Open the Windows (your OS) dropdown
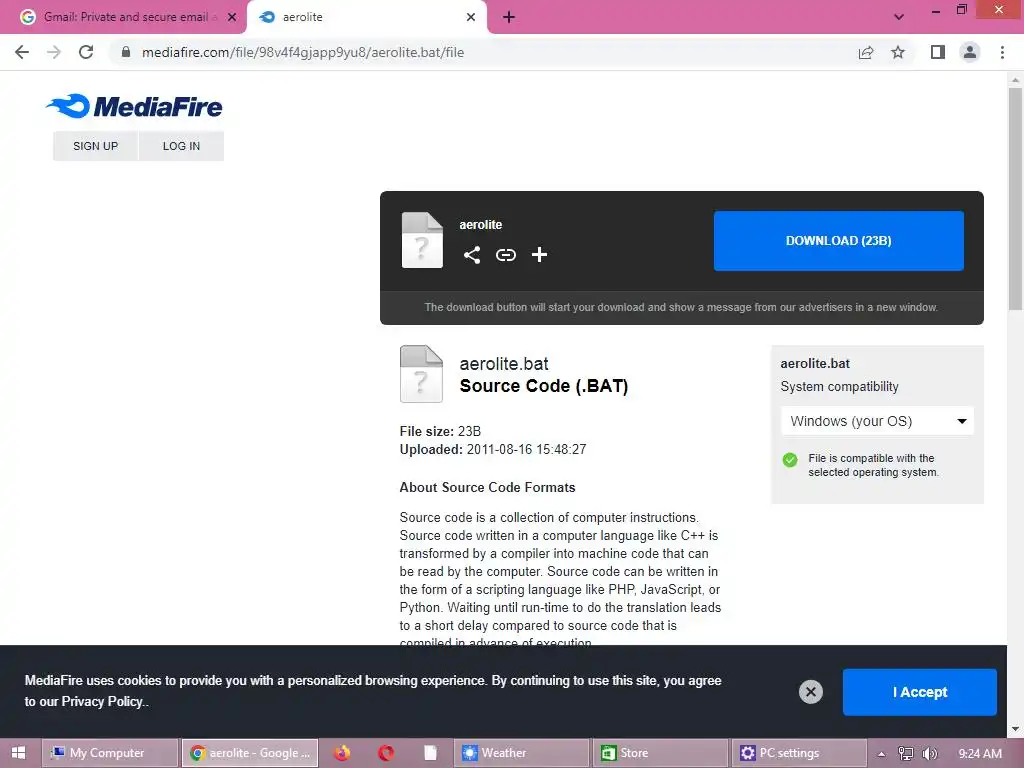 click(877, 421)
